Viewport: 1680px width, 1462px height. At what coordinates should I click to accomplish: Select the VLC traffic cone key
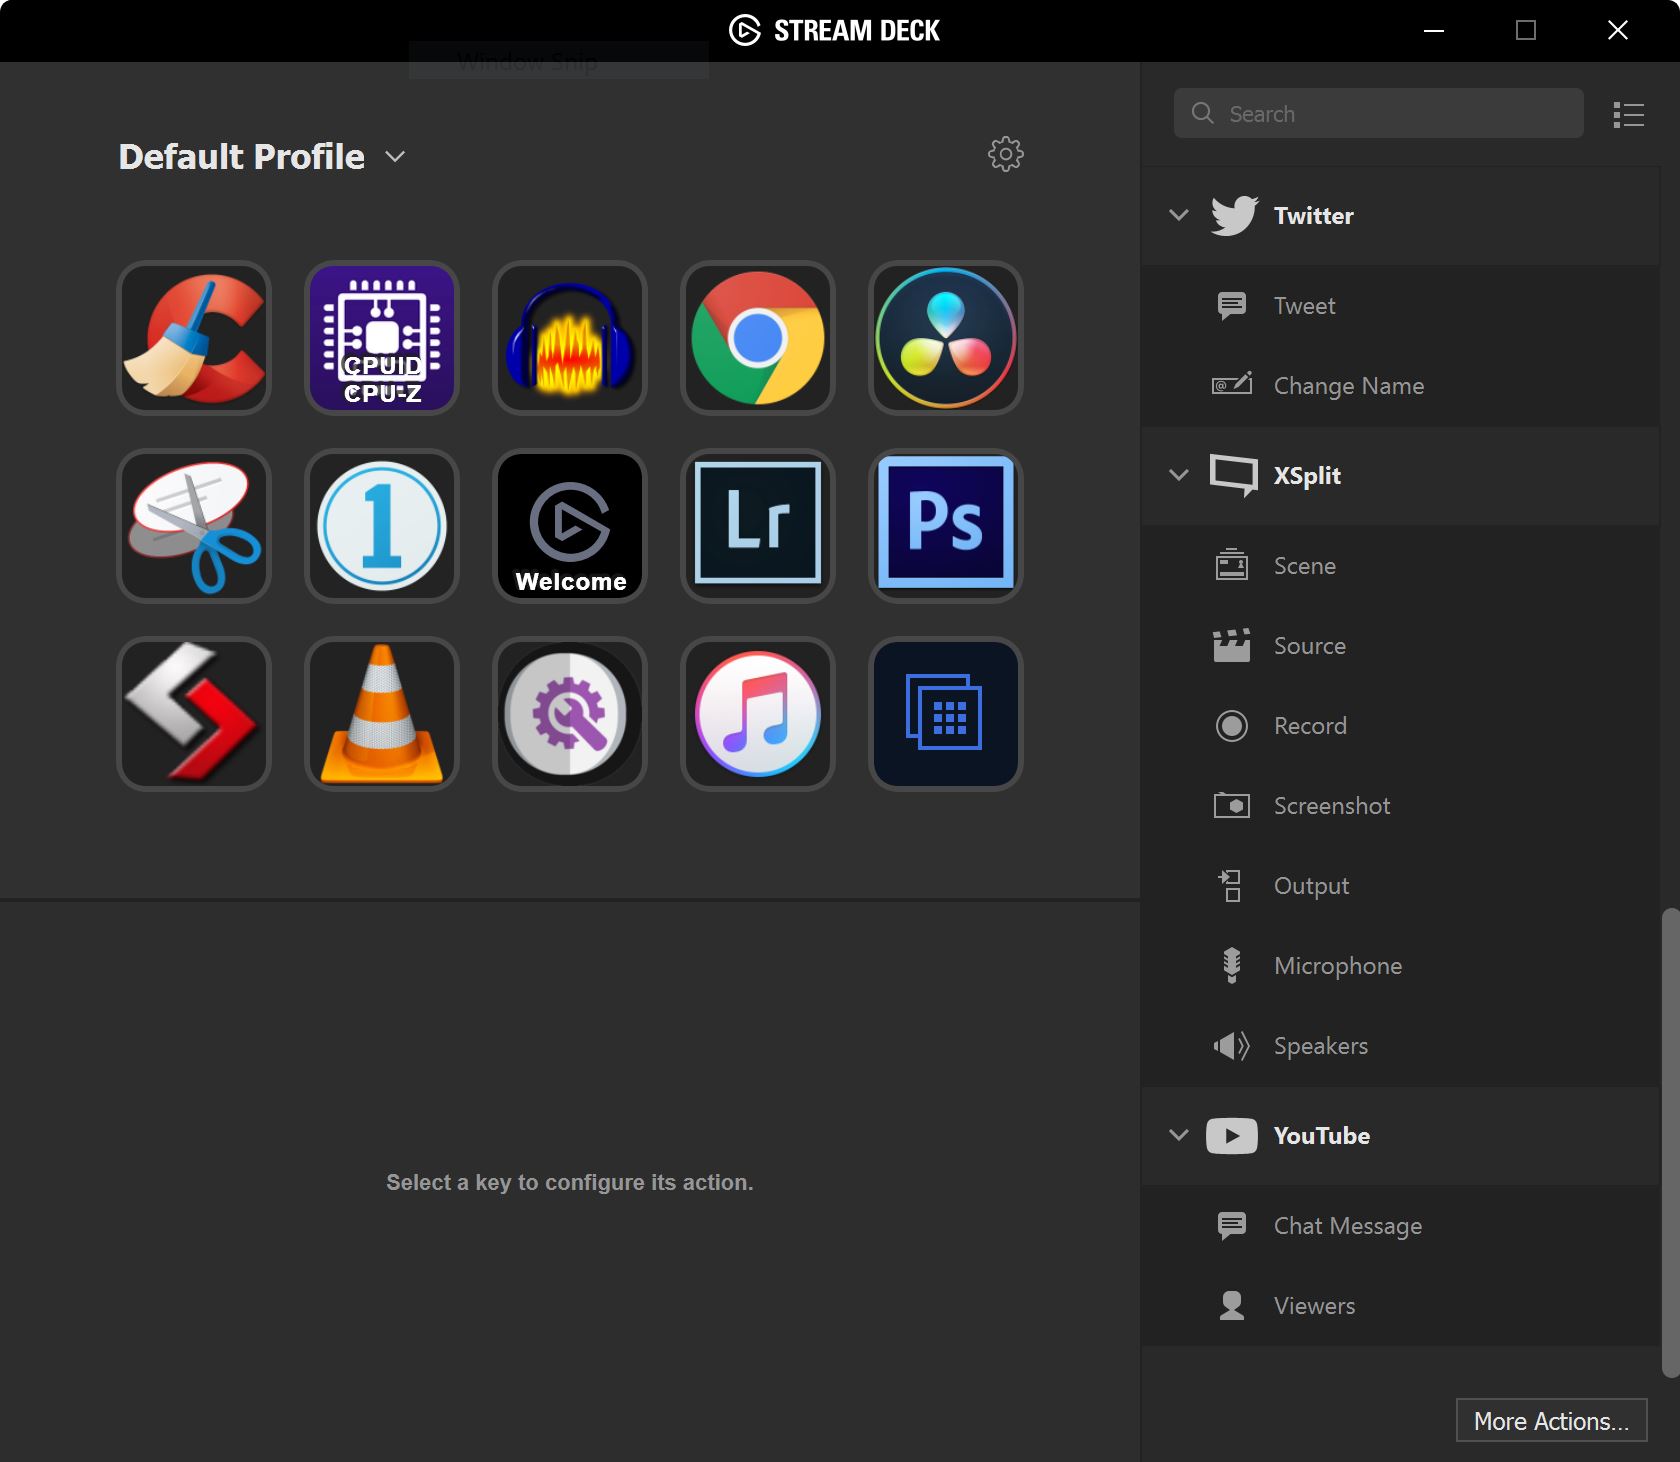(382, 714)
